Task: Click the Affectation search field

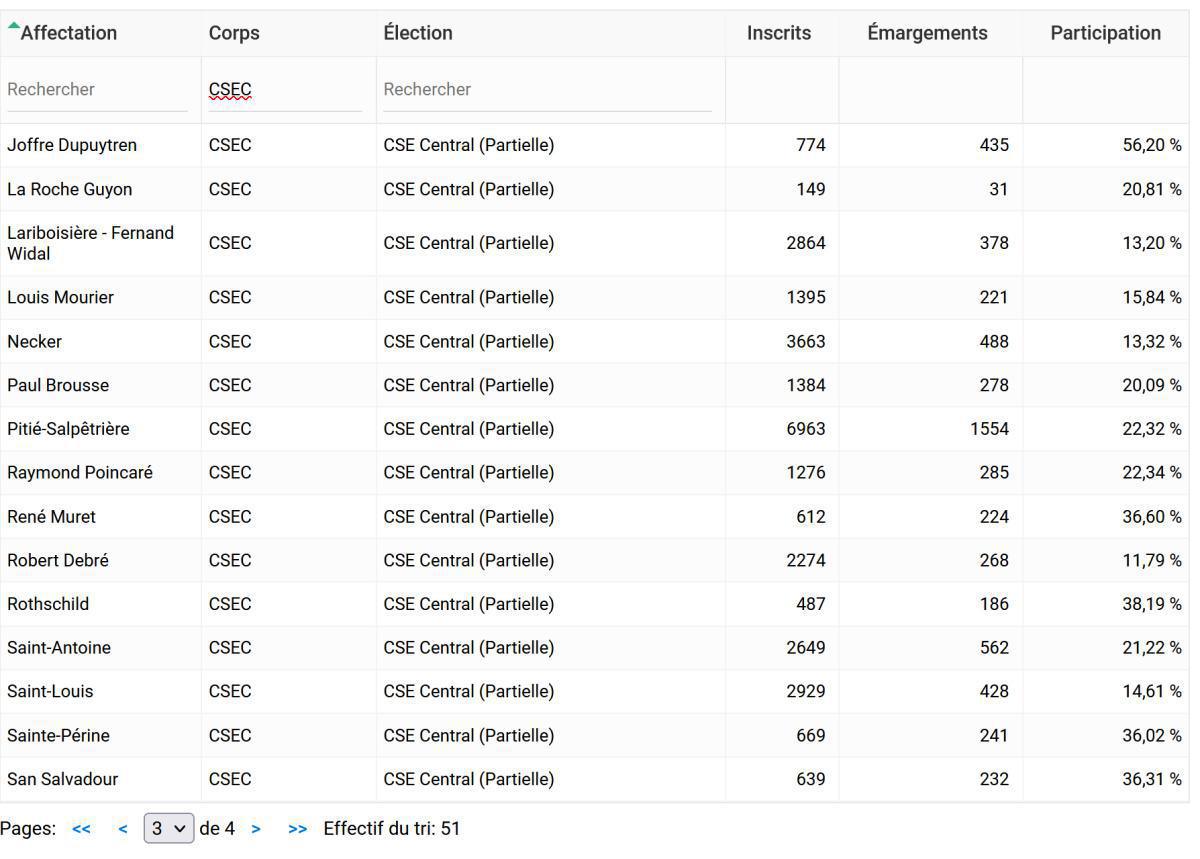Action: pyautogui.click(x=97, y=90)
